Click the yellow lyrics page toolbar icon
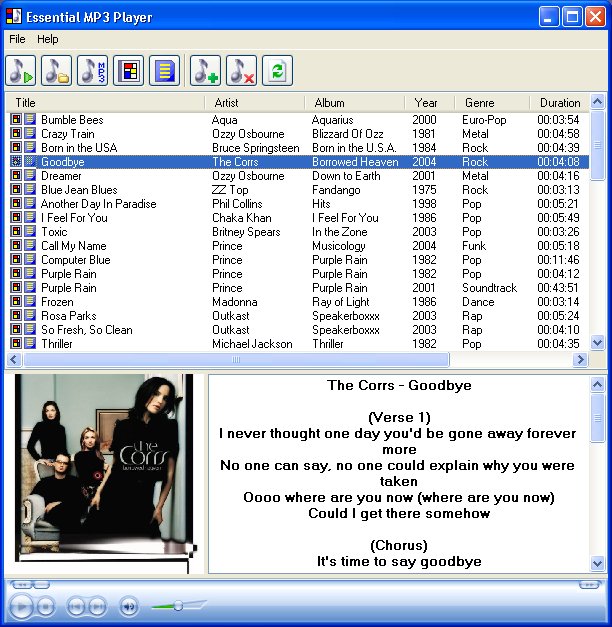 click(164, 71)
